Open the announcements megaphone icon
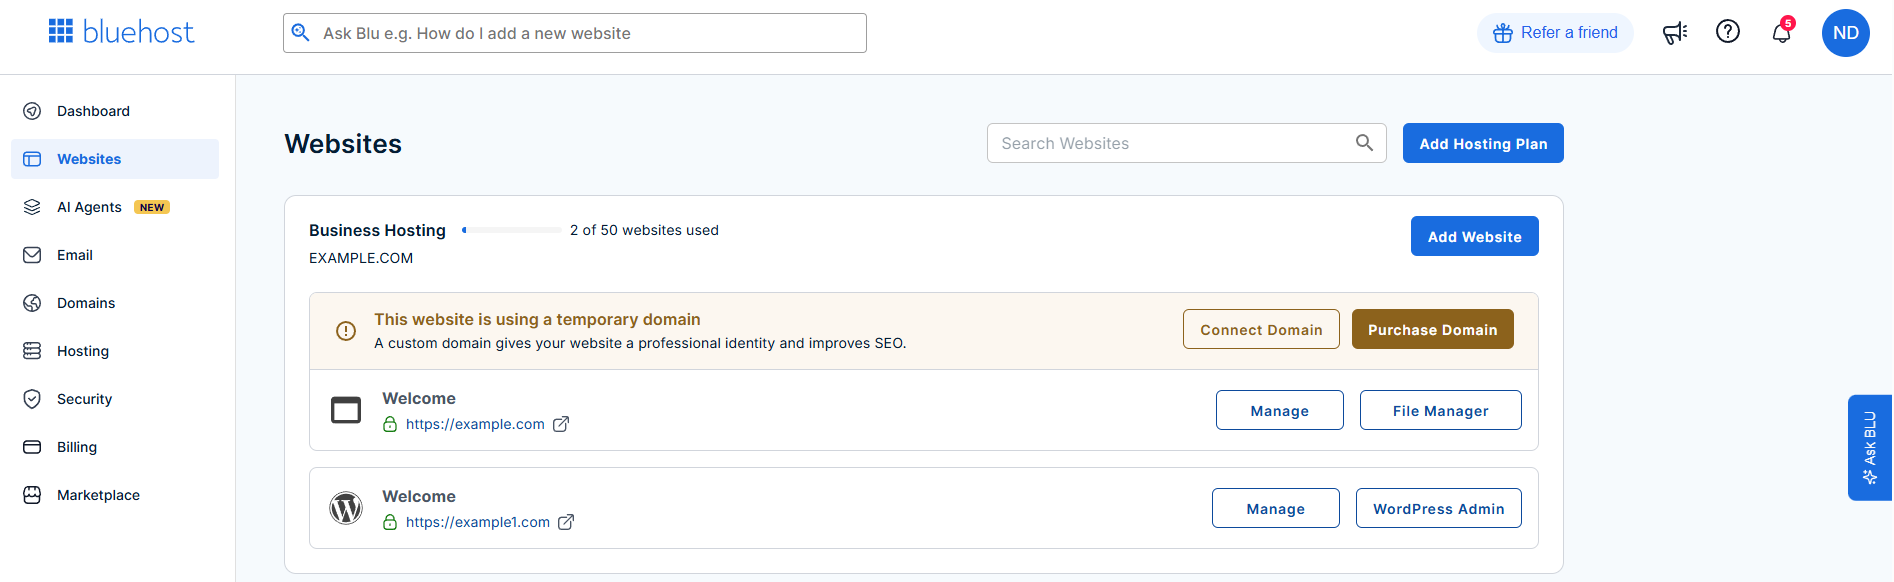This screenshot has height=582, width=1894. [1675, 33]
